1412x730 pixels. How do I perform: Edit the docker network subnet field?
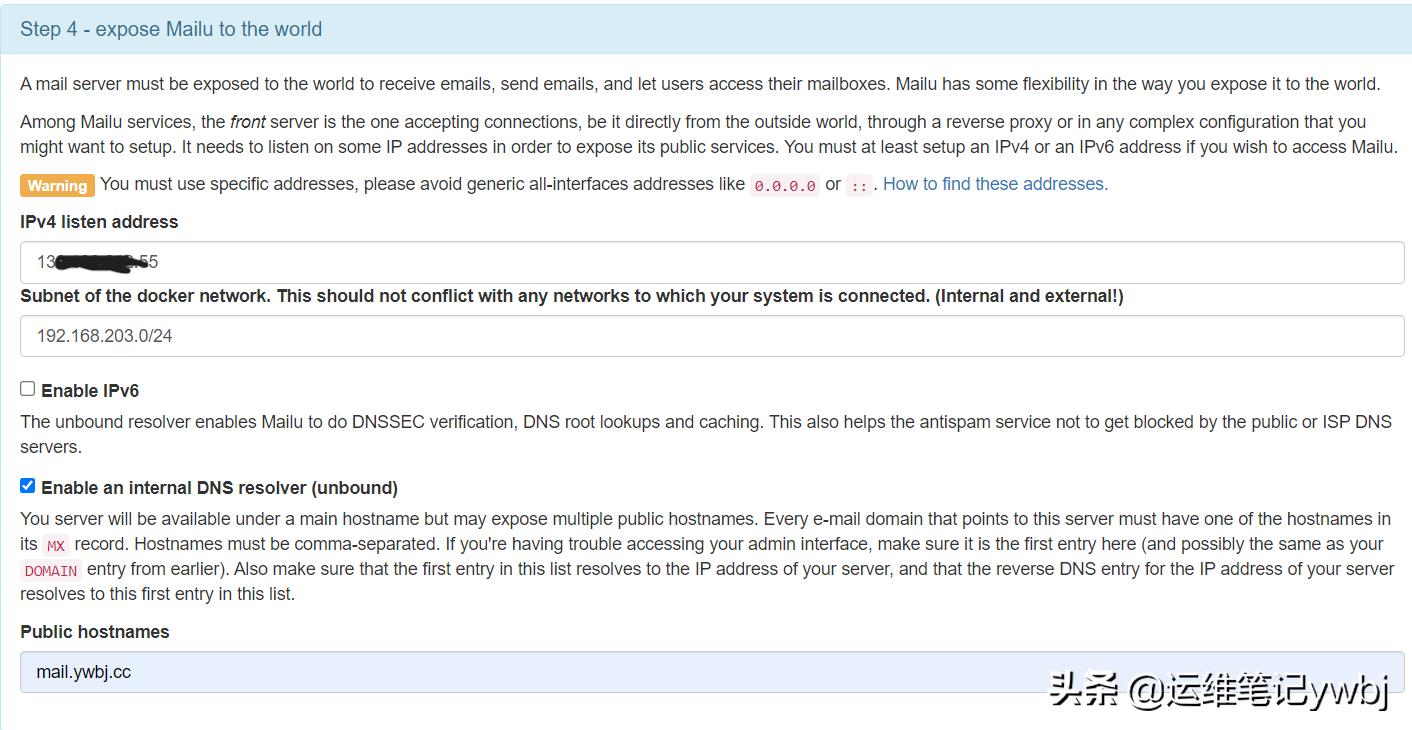(712, 336)
